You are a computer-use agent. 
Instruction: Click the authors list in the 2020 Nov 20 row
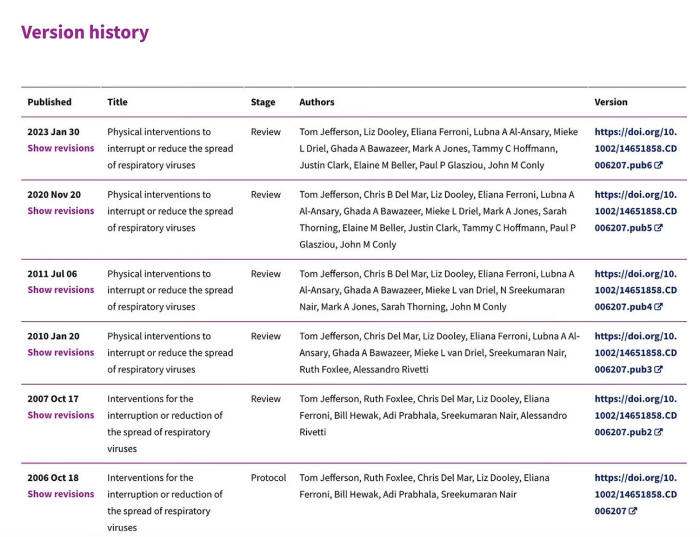(438, 220)
